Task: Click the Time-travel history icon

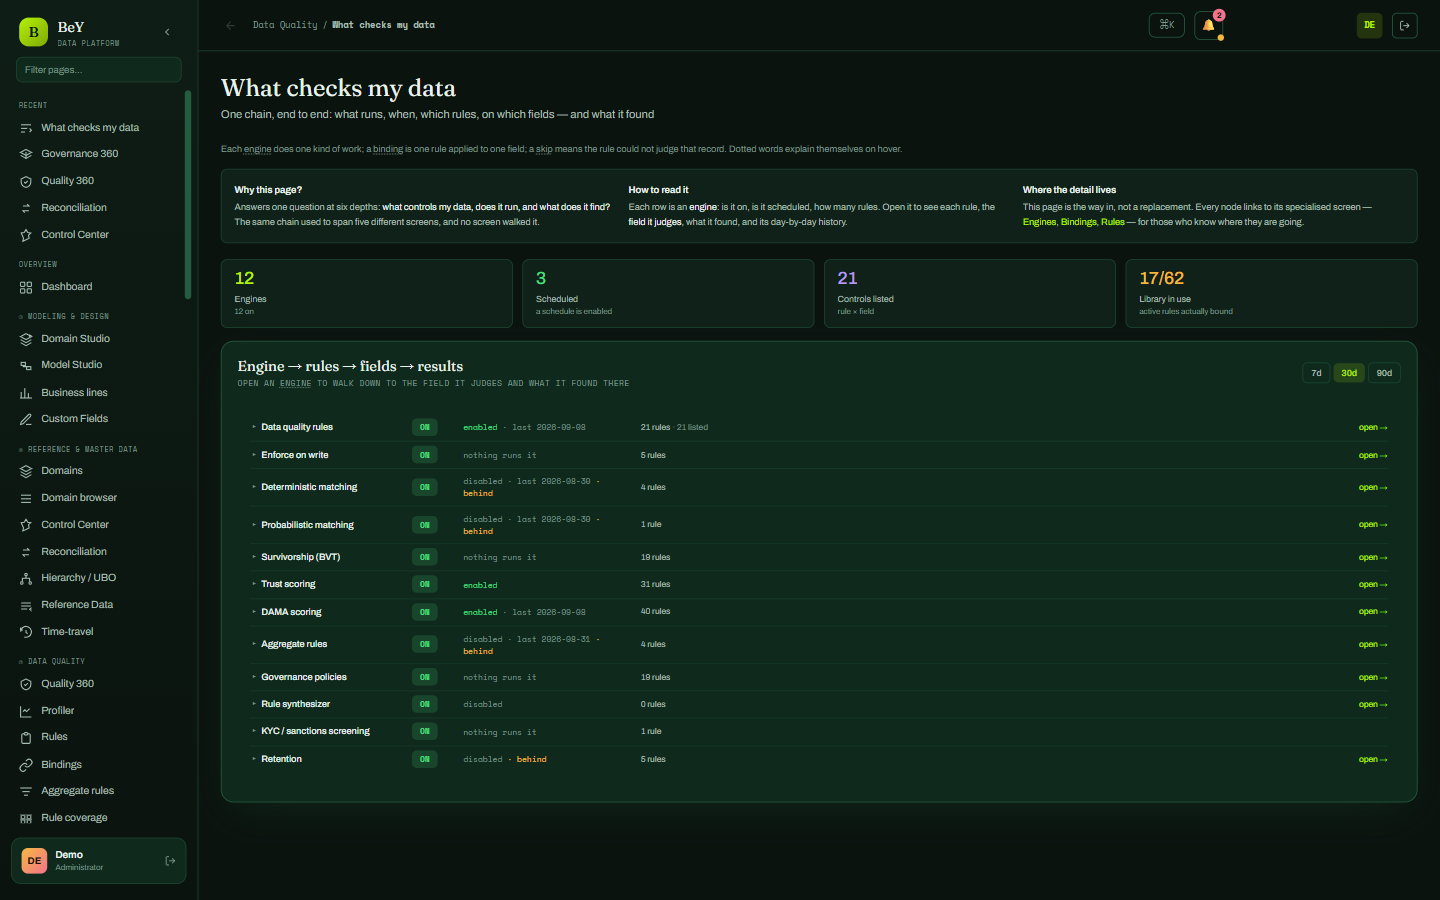Action: (26, 632)
